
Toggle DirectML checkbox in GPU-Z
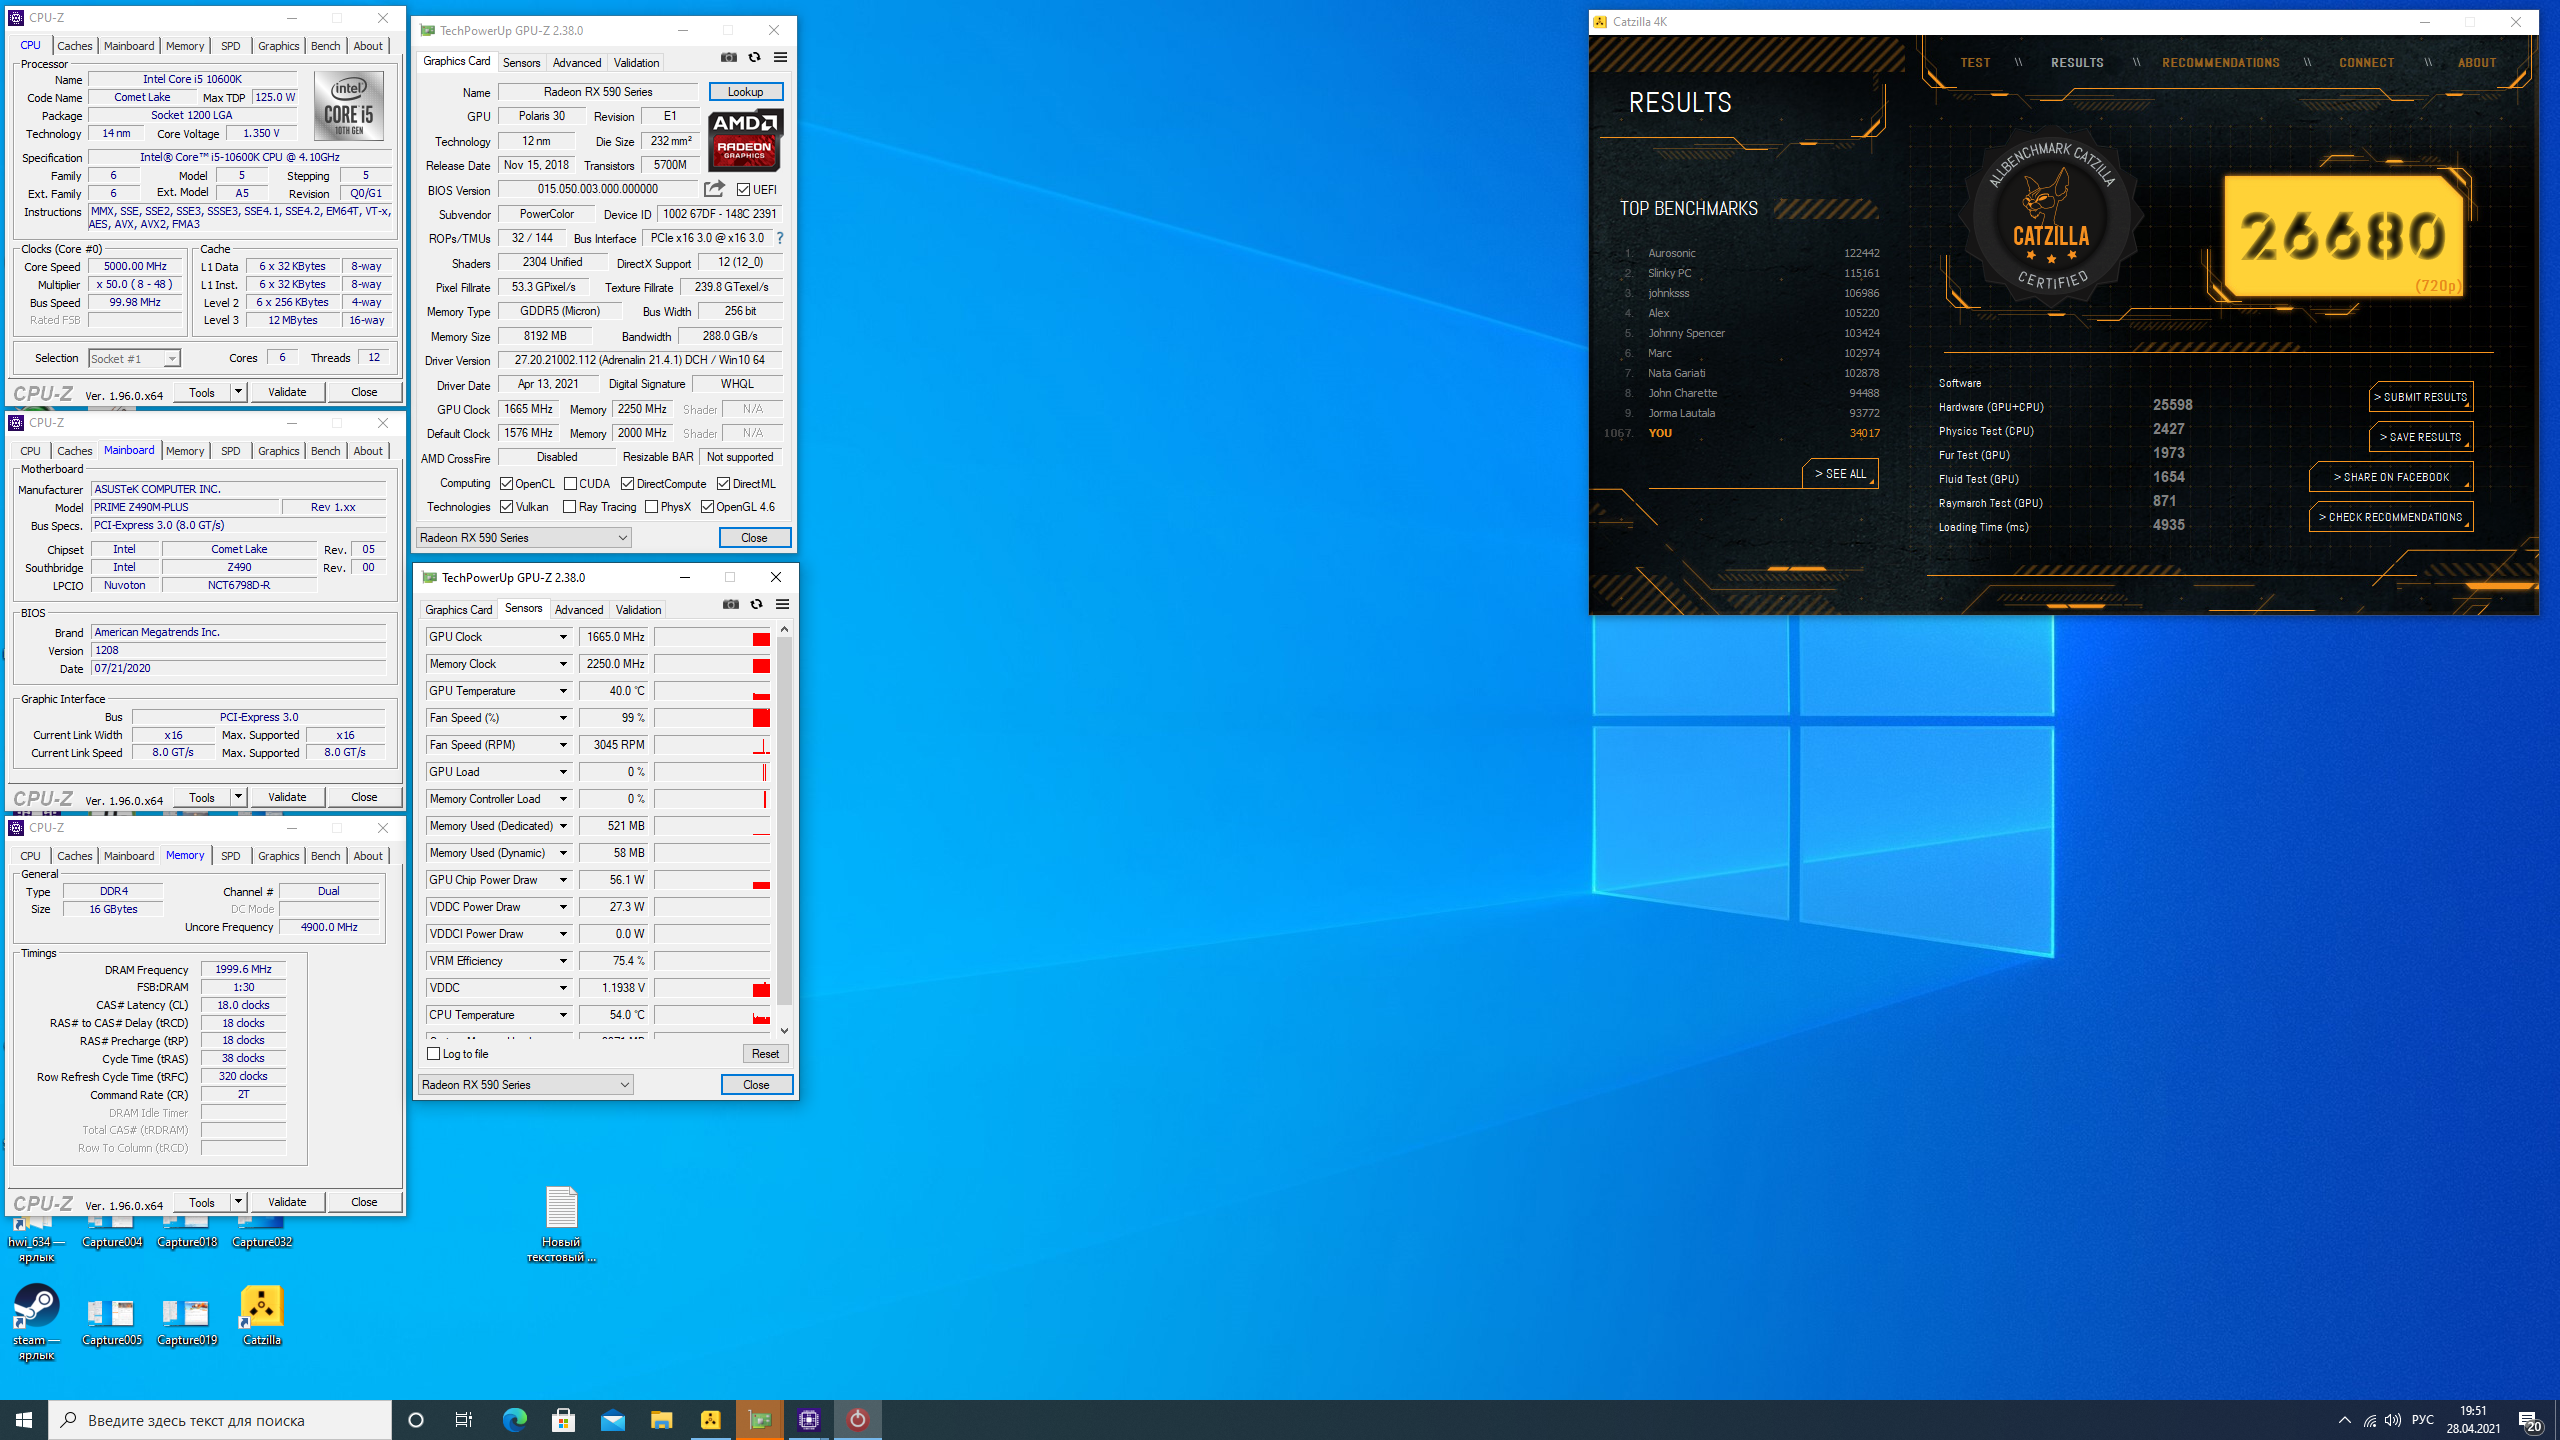(723, 484)
